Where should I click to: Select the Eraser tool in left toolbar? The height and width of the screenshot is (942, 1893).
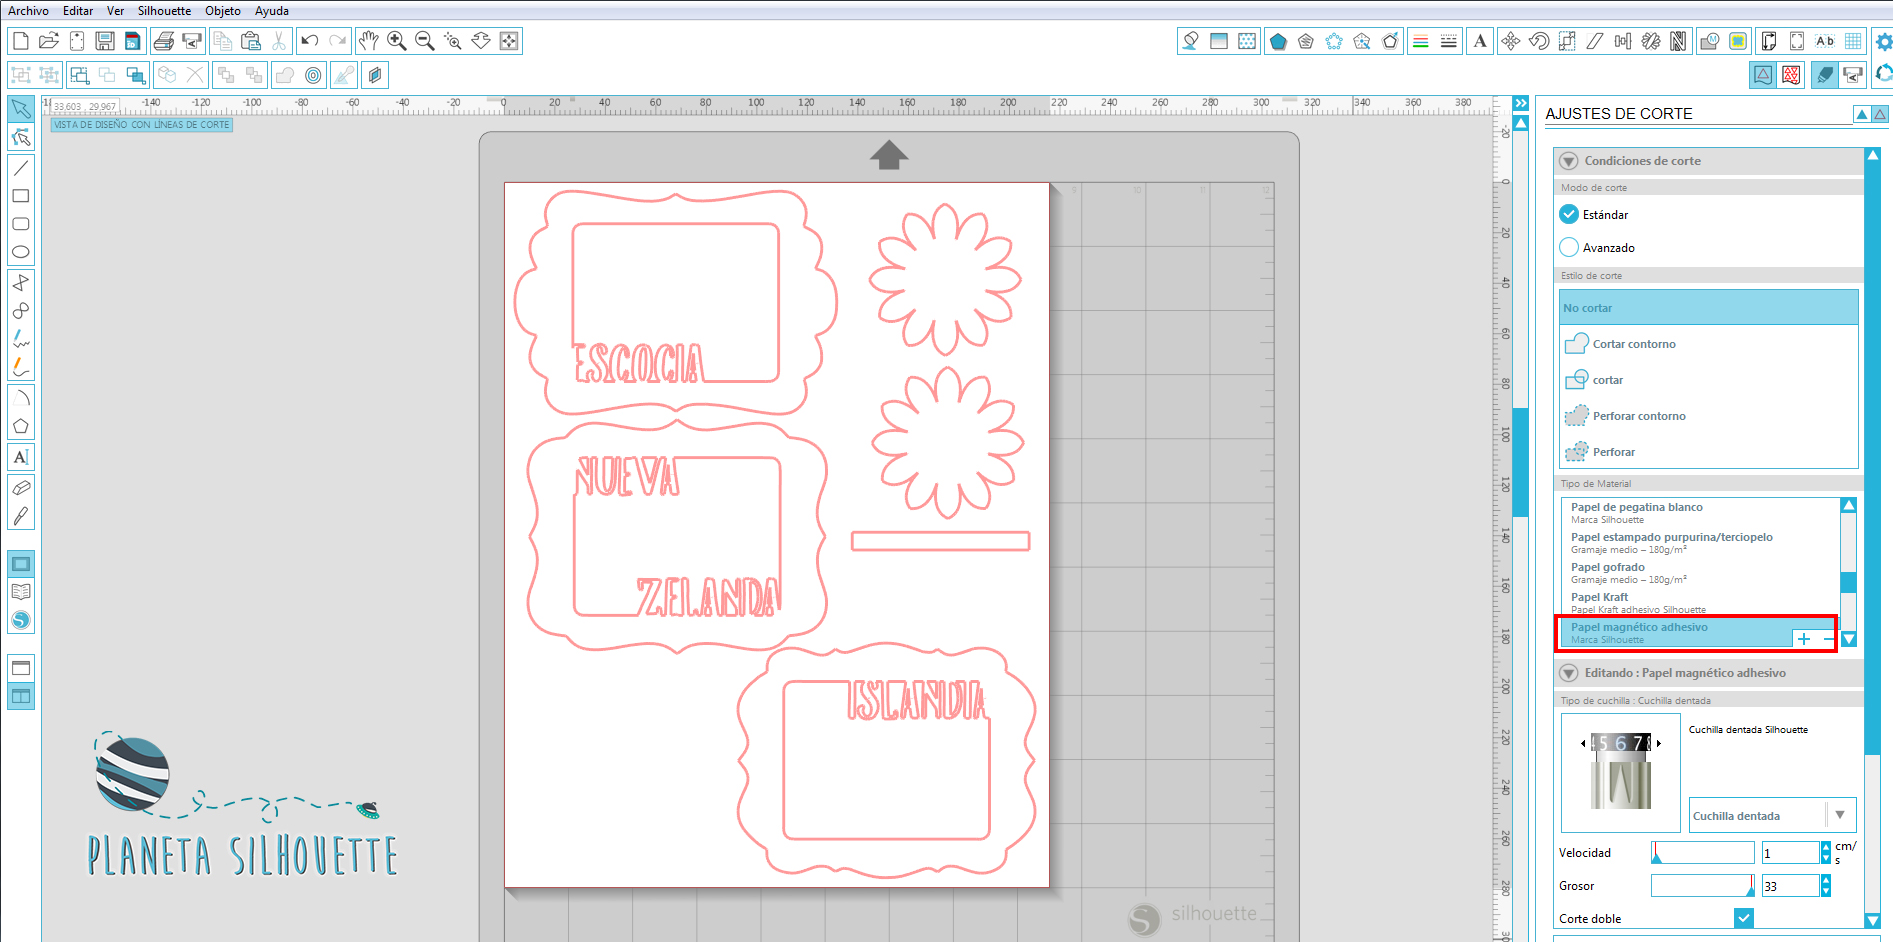tap(20, 488)
